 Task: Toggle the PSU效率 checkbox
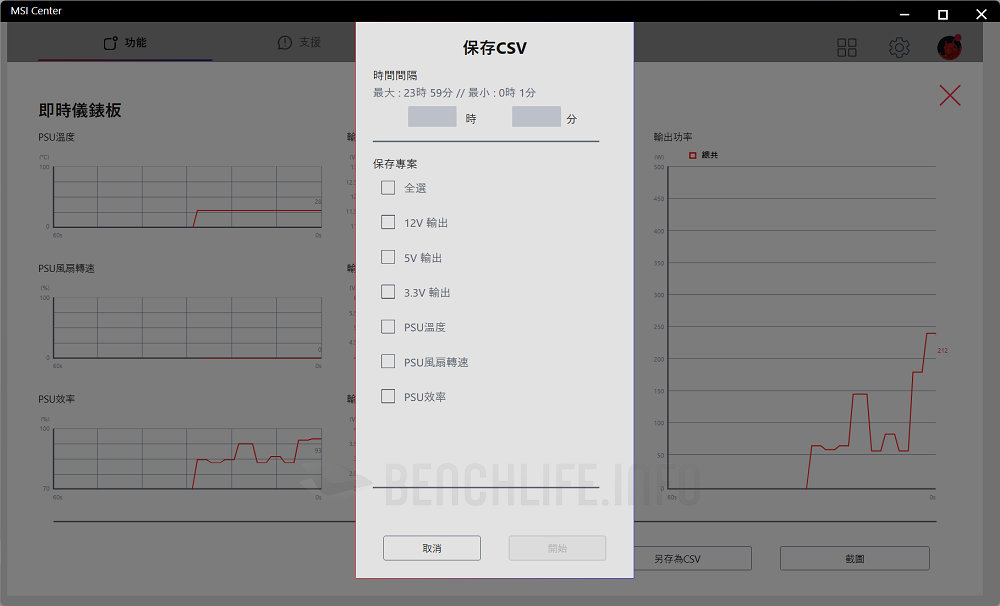pos(388,396)
